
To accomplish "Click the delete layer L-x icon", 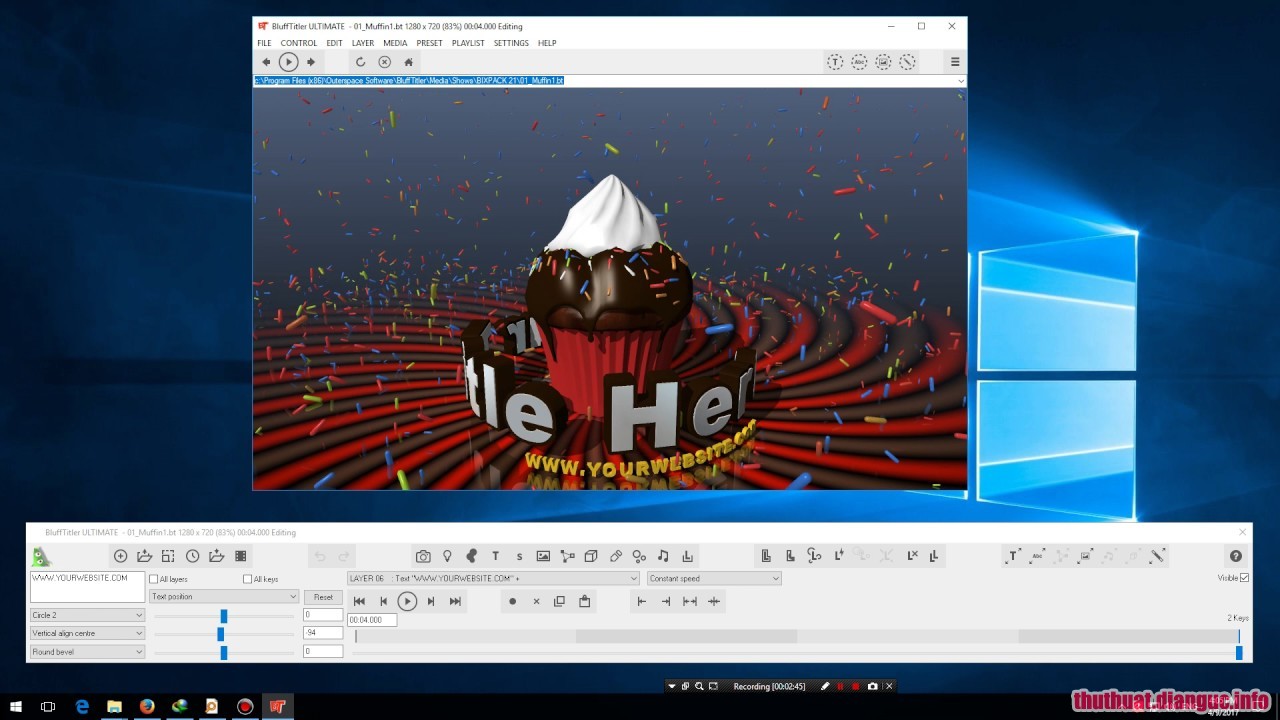I will pyautogui.click(x=911, y=556).
